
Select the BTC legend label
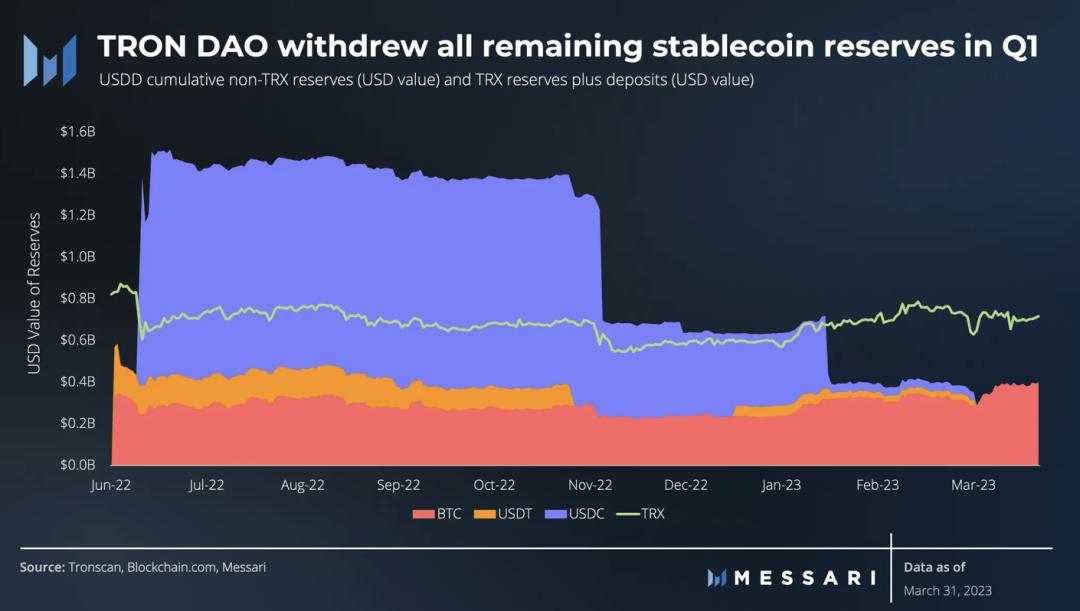pyautogui.click(x=449, y=514)
